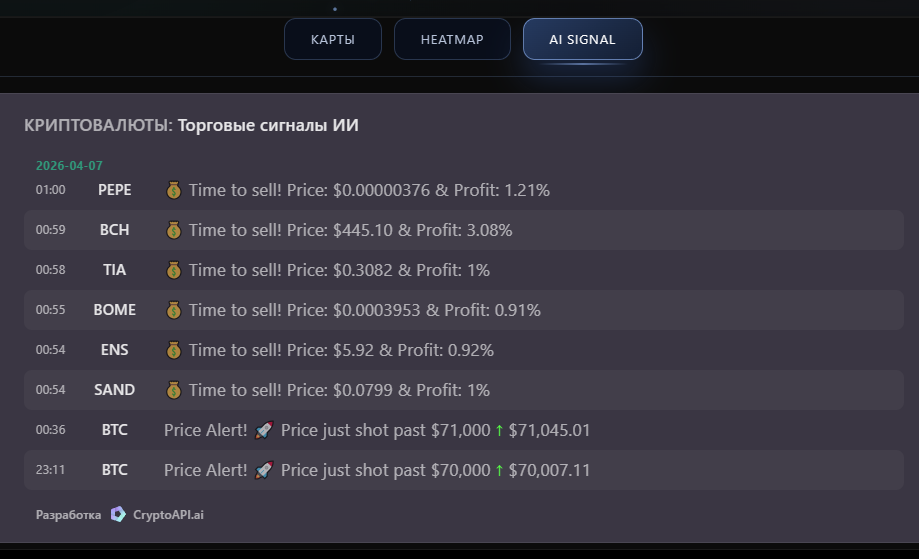
Task: Click the rocket icon in $70,000 alert
Action: tap(264, 470)
